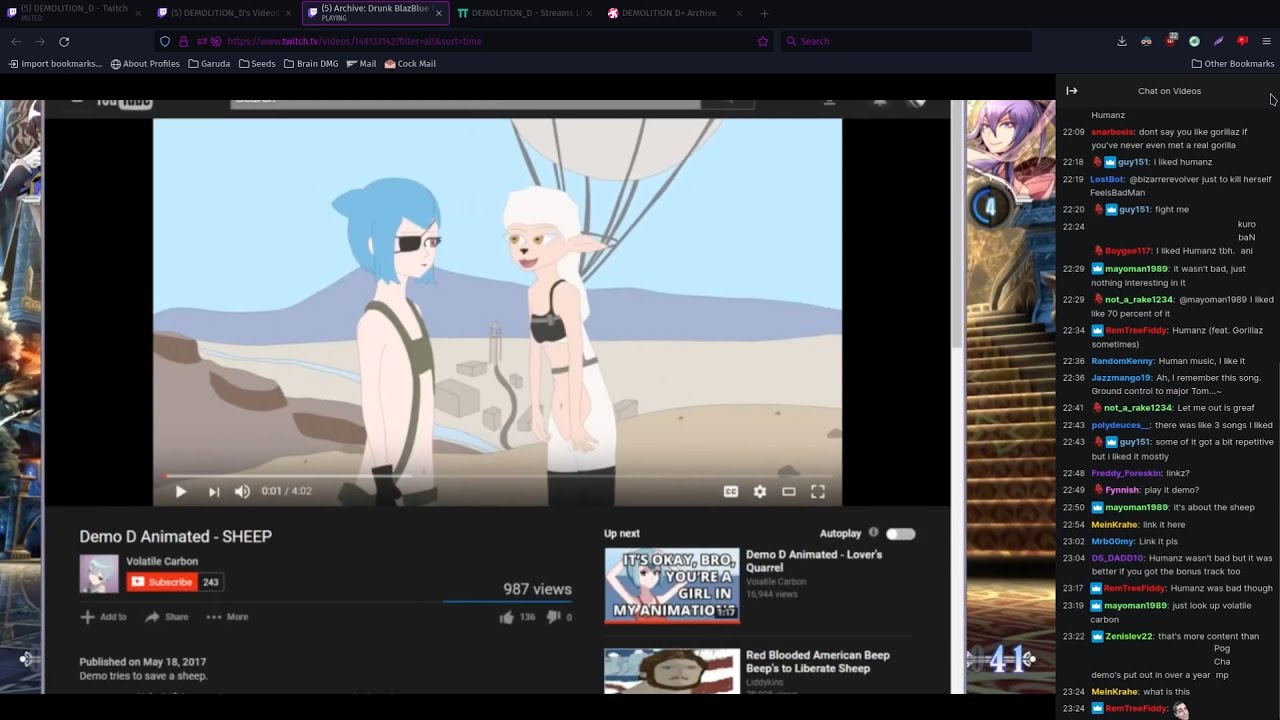Image resolution: width=1280 pixels, height=720 pixels.
Task: Click chat username Fynnish
Action: [x=1122, y=490]
